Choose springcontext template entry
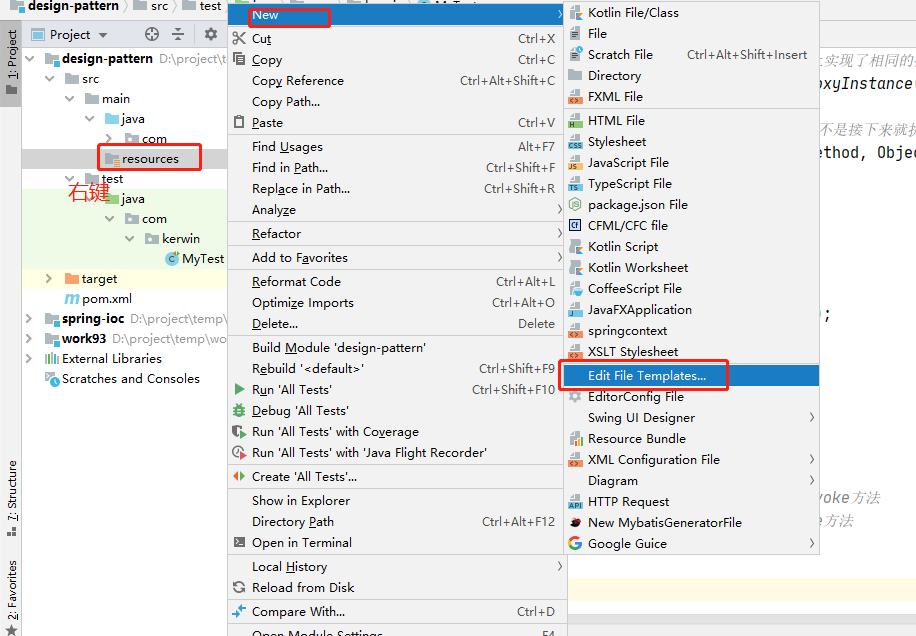Viewport: 916px width, 636px height. [x=692, y=331]
